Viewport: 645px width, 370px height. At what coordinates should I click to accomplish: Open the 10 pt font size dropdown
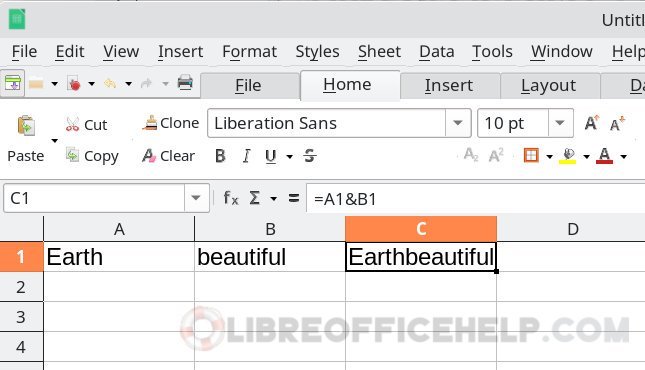pyautogui.click(x=560, y=123)
